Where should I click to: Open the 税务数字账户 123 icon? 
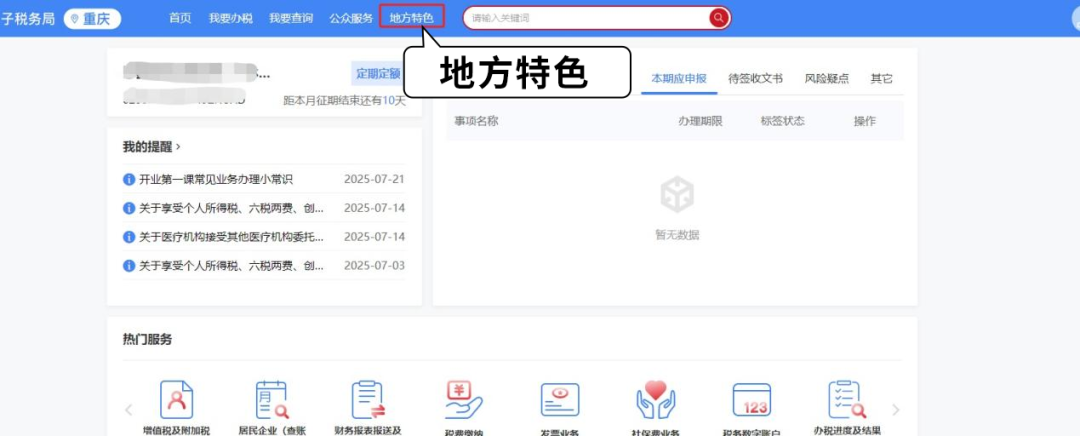pos(751,400)
